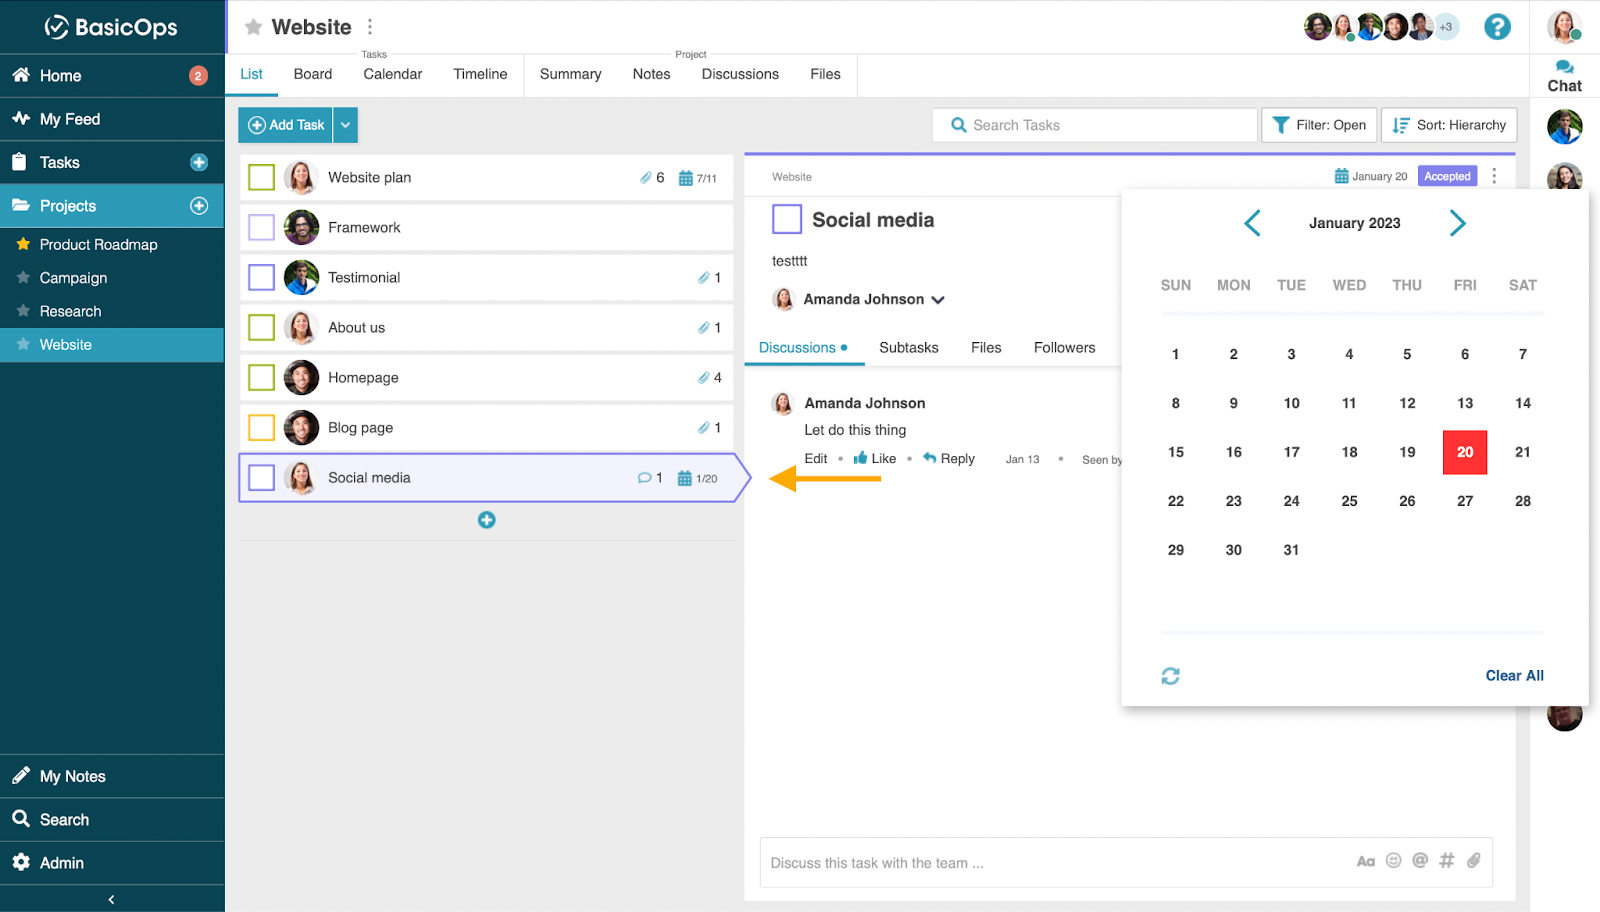Image resolution: width=1600 pixels, height=912 pixels.
Task: Click Clear All in the calendar
Action: [x=1513, y=676]
